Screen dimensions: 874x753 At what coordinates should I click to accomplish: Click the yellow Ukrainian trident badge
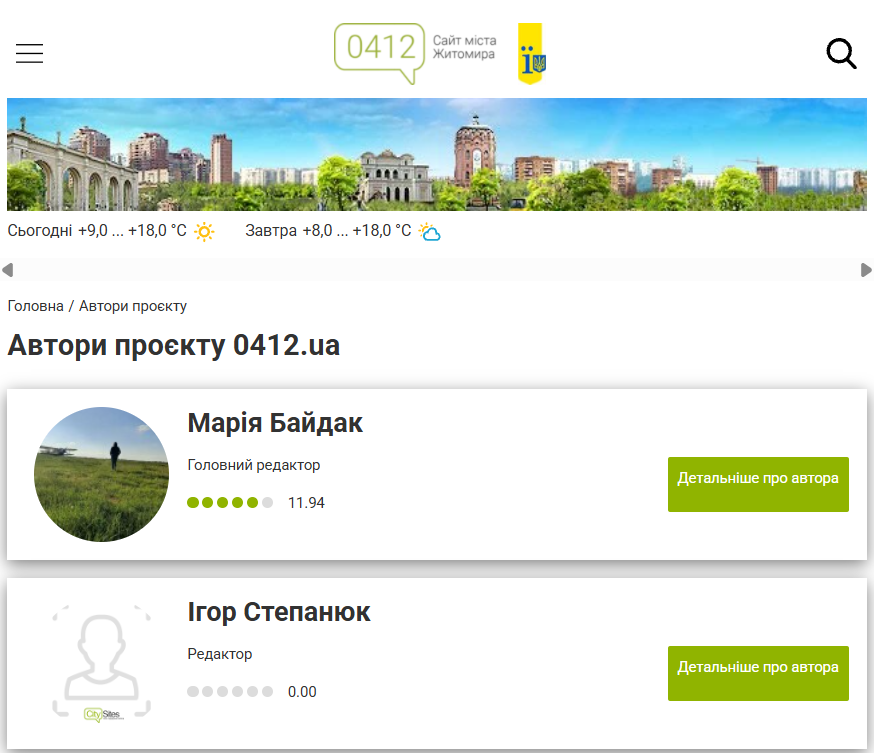pos(531,54)
